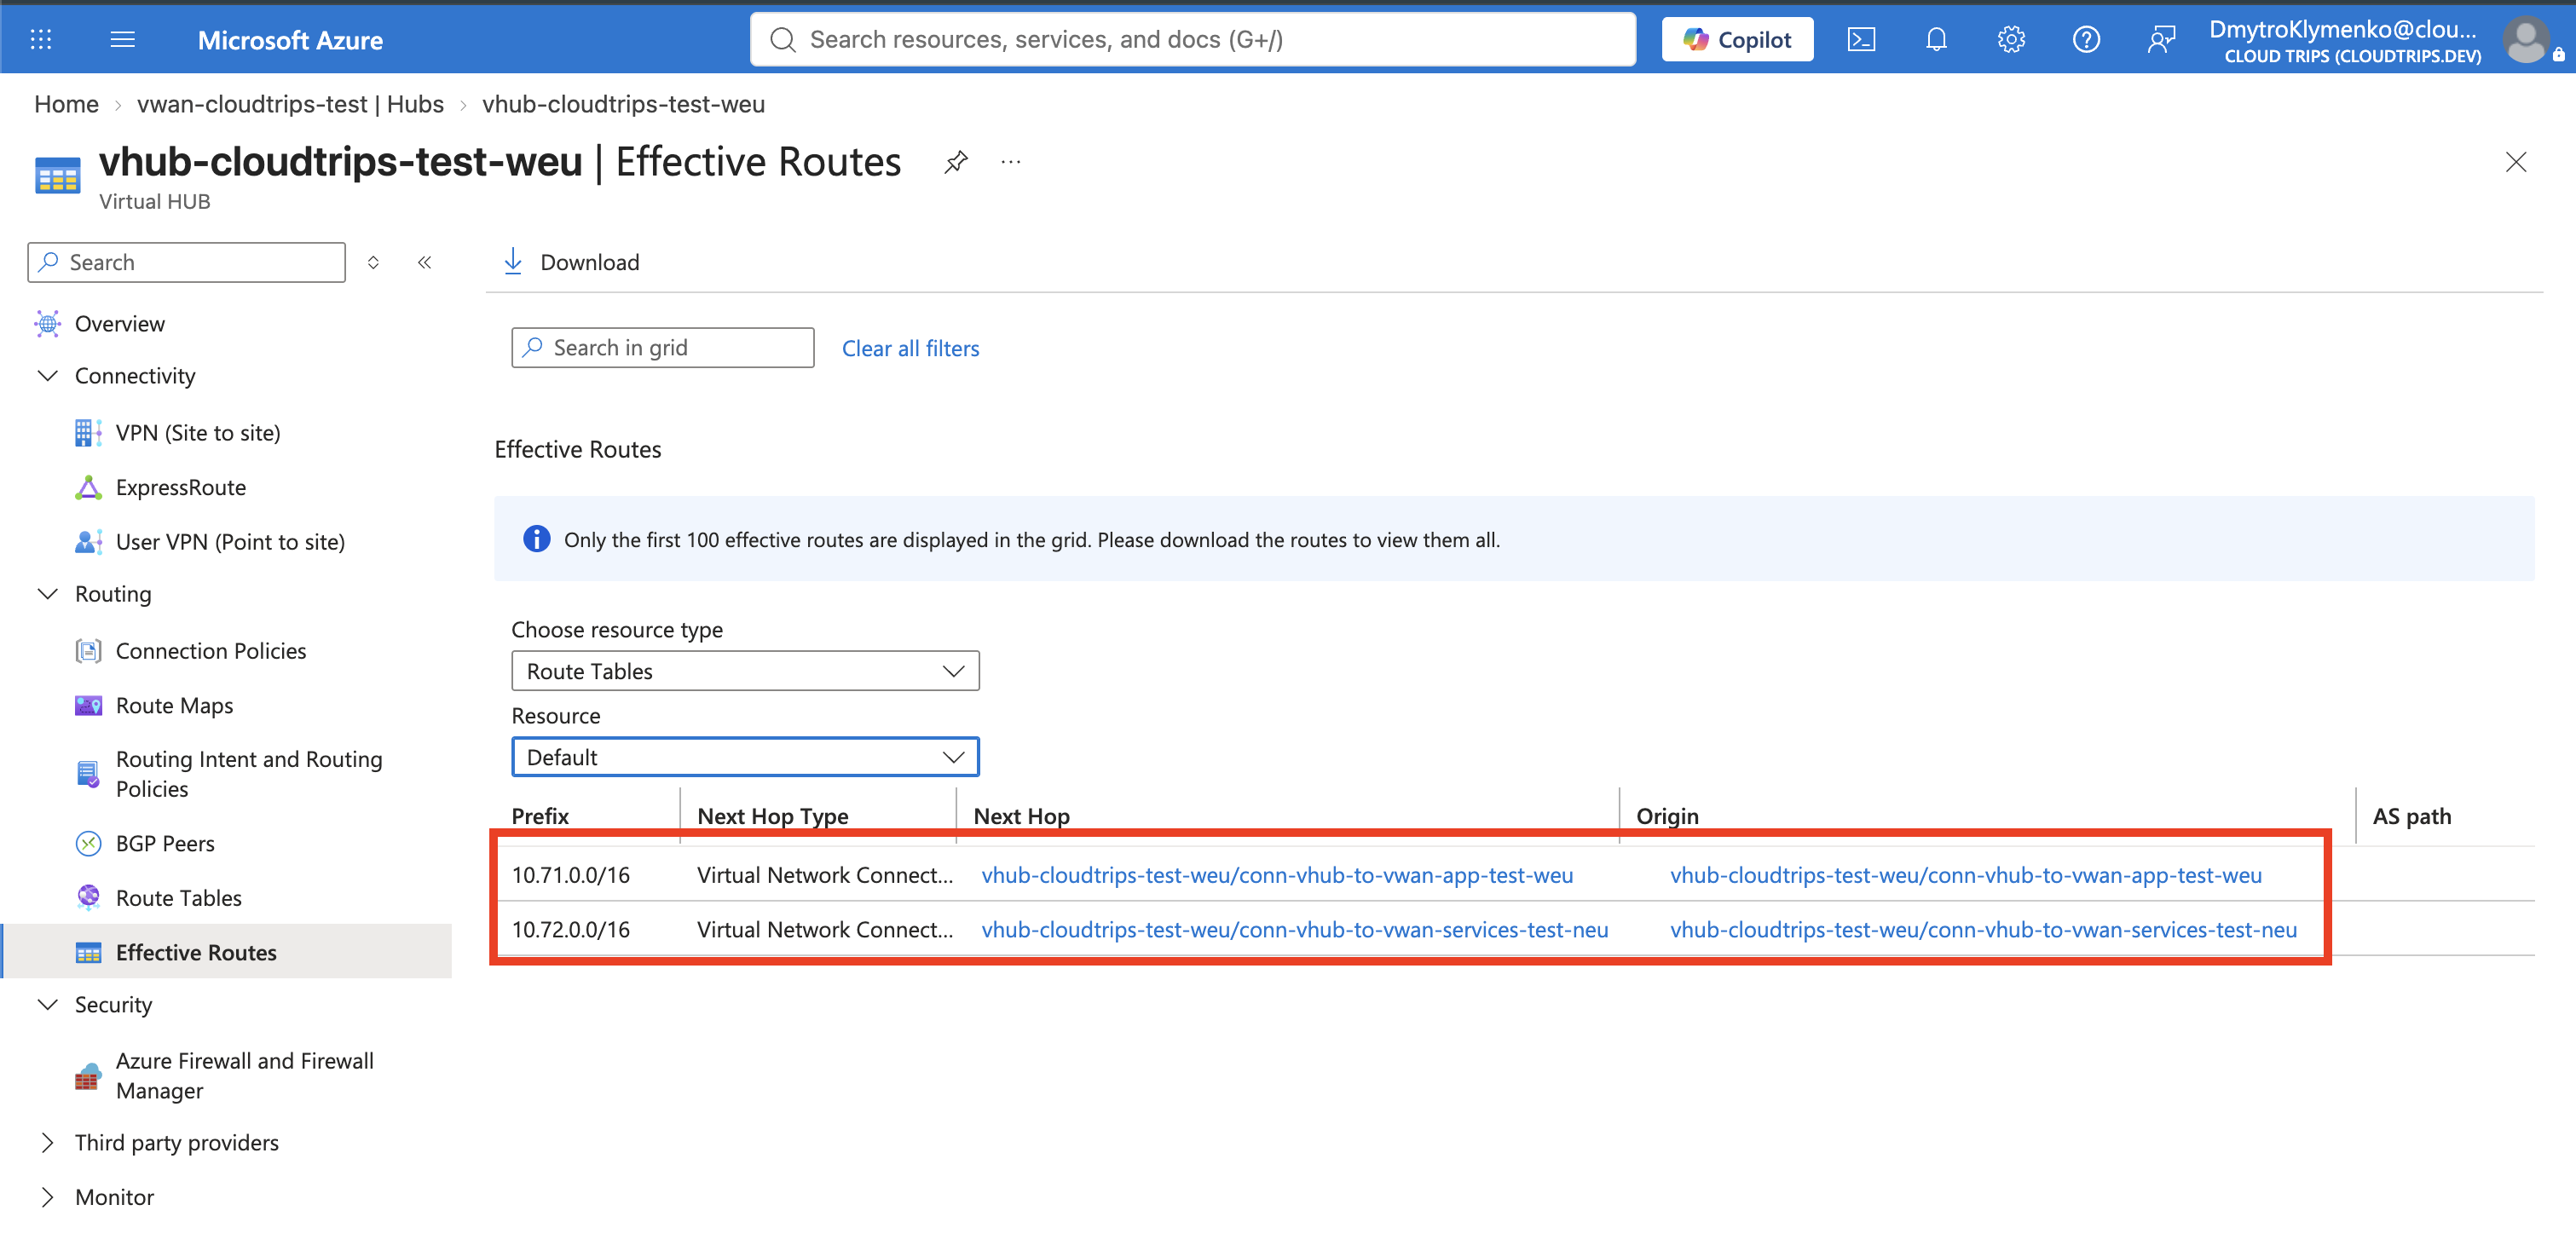Open Routing Intent and Routing Policies
Image resolution: width=2576 pixels, height=1251 pixels.
tap(249, 774)
